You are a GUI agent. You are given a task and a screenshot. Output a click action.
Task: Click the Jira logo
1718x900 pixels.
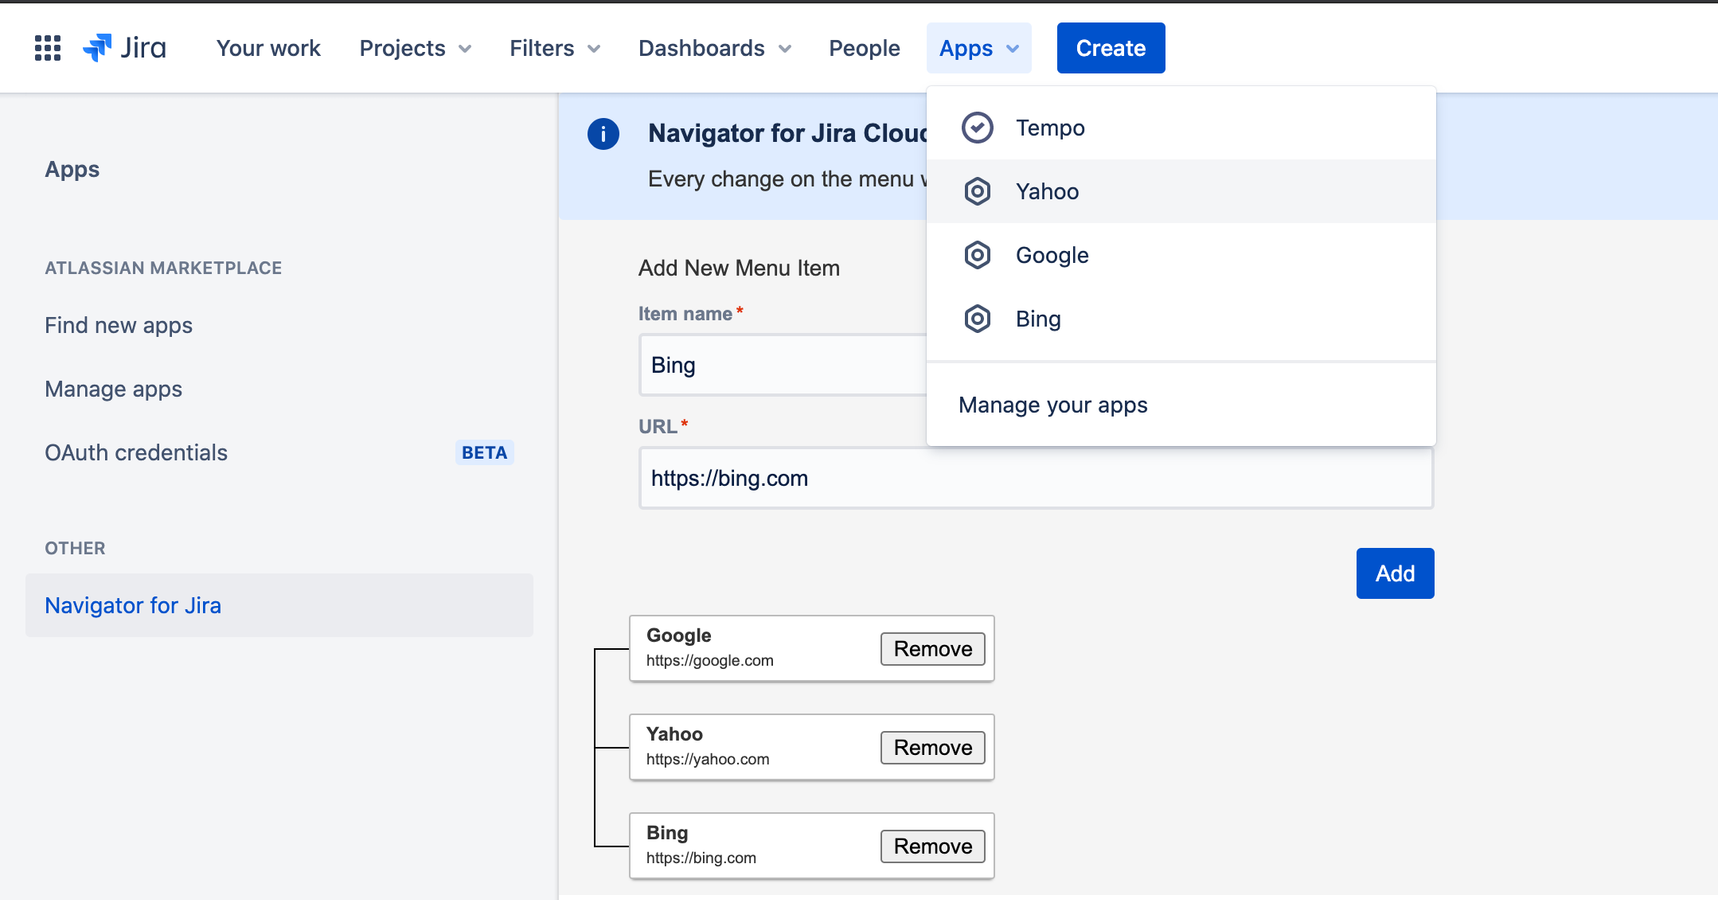click(x=125, y=48)
